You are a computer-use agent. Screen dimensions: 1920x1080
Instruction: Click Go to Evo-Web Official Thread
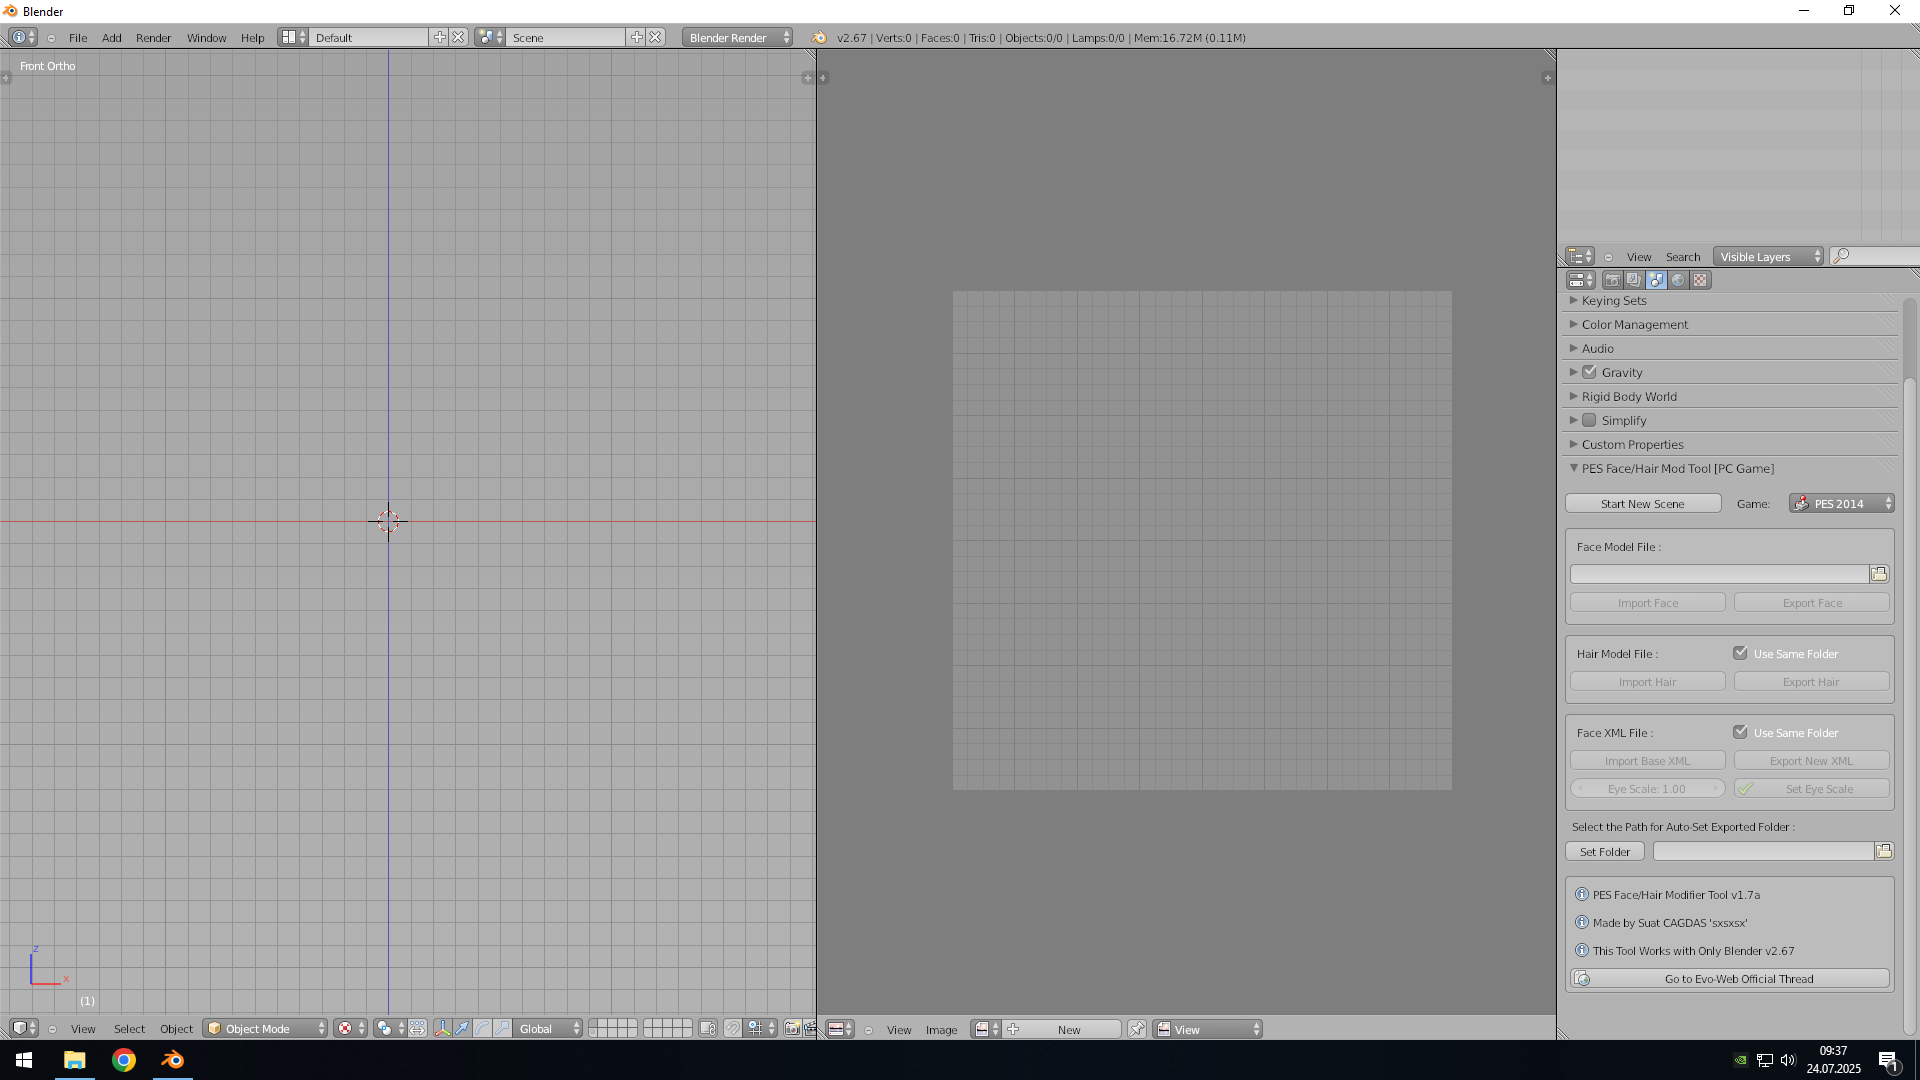point(1738,979)
